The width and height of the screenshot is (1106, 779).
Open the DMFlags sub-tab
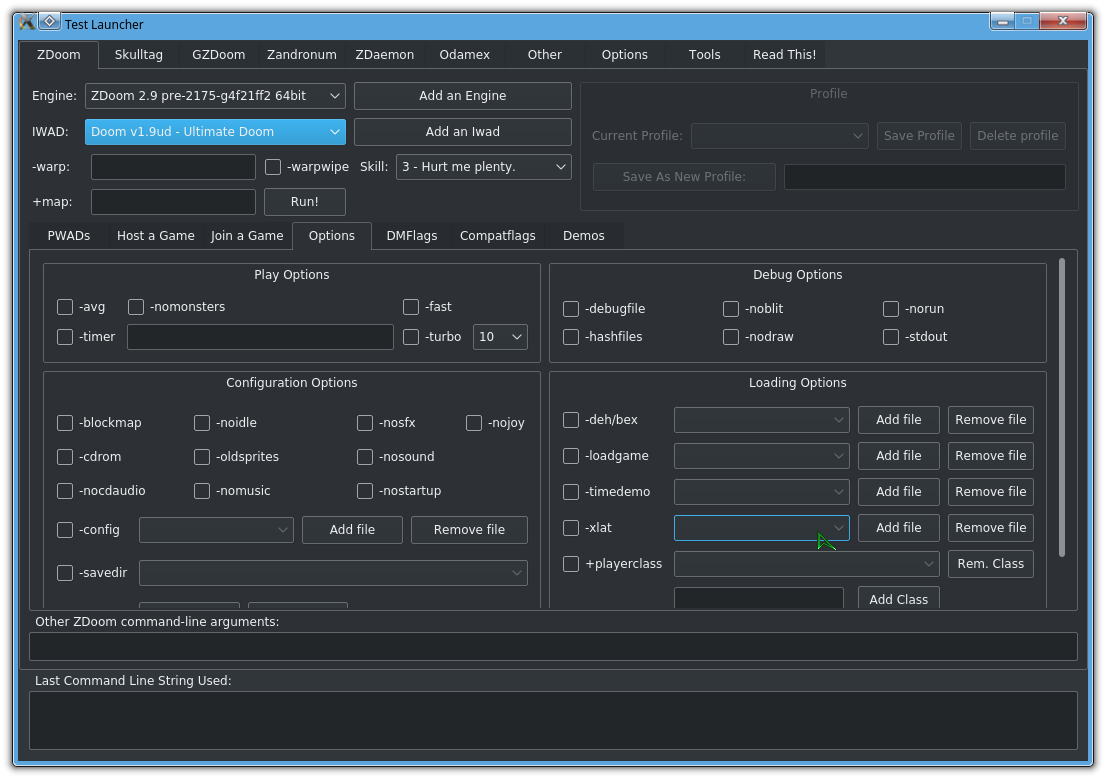(x=412, y=236)
